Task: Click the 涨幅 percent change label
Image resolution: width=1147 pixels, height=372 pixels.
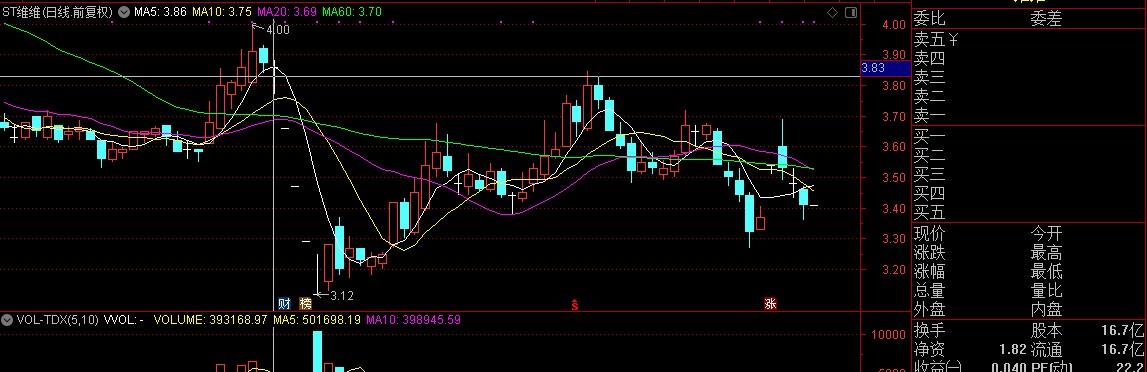Action: pos(929,272)
